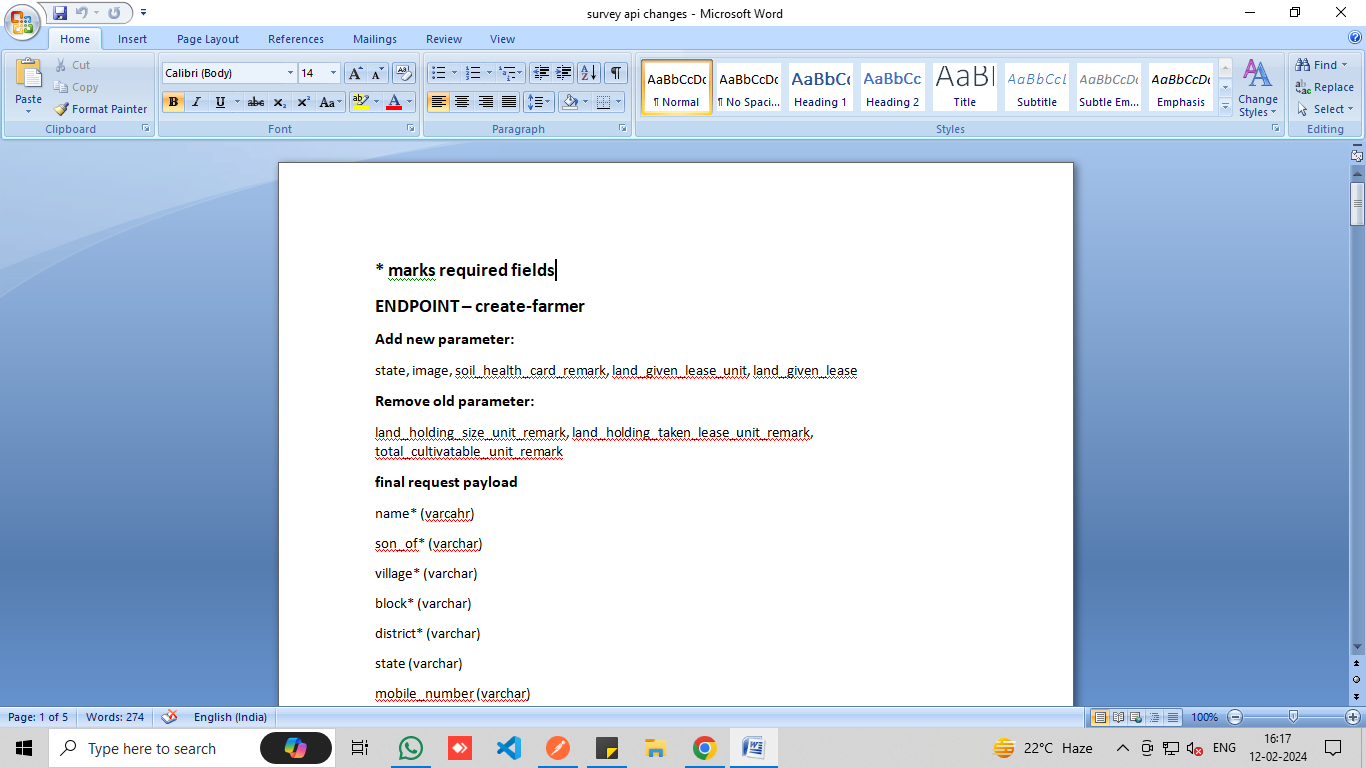Click the bullets list icon

(437, 73)
